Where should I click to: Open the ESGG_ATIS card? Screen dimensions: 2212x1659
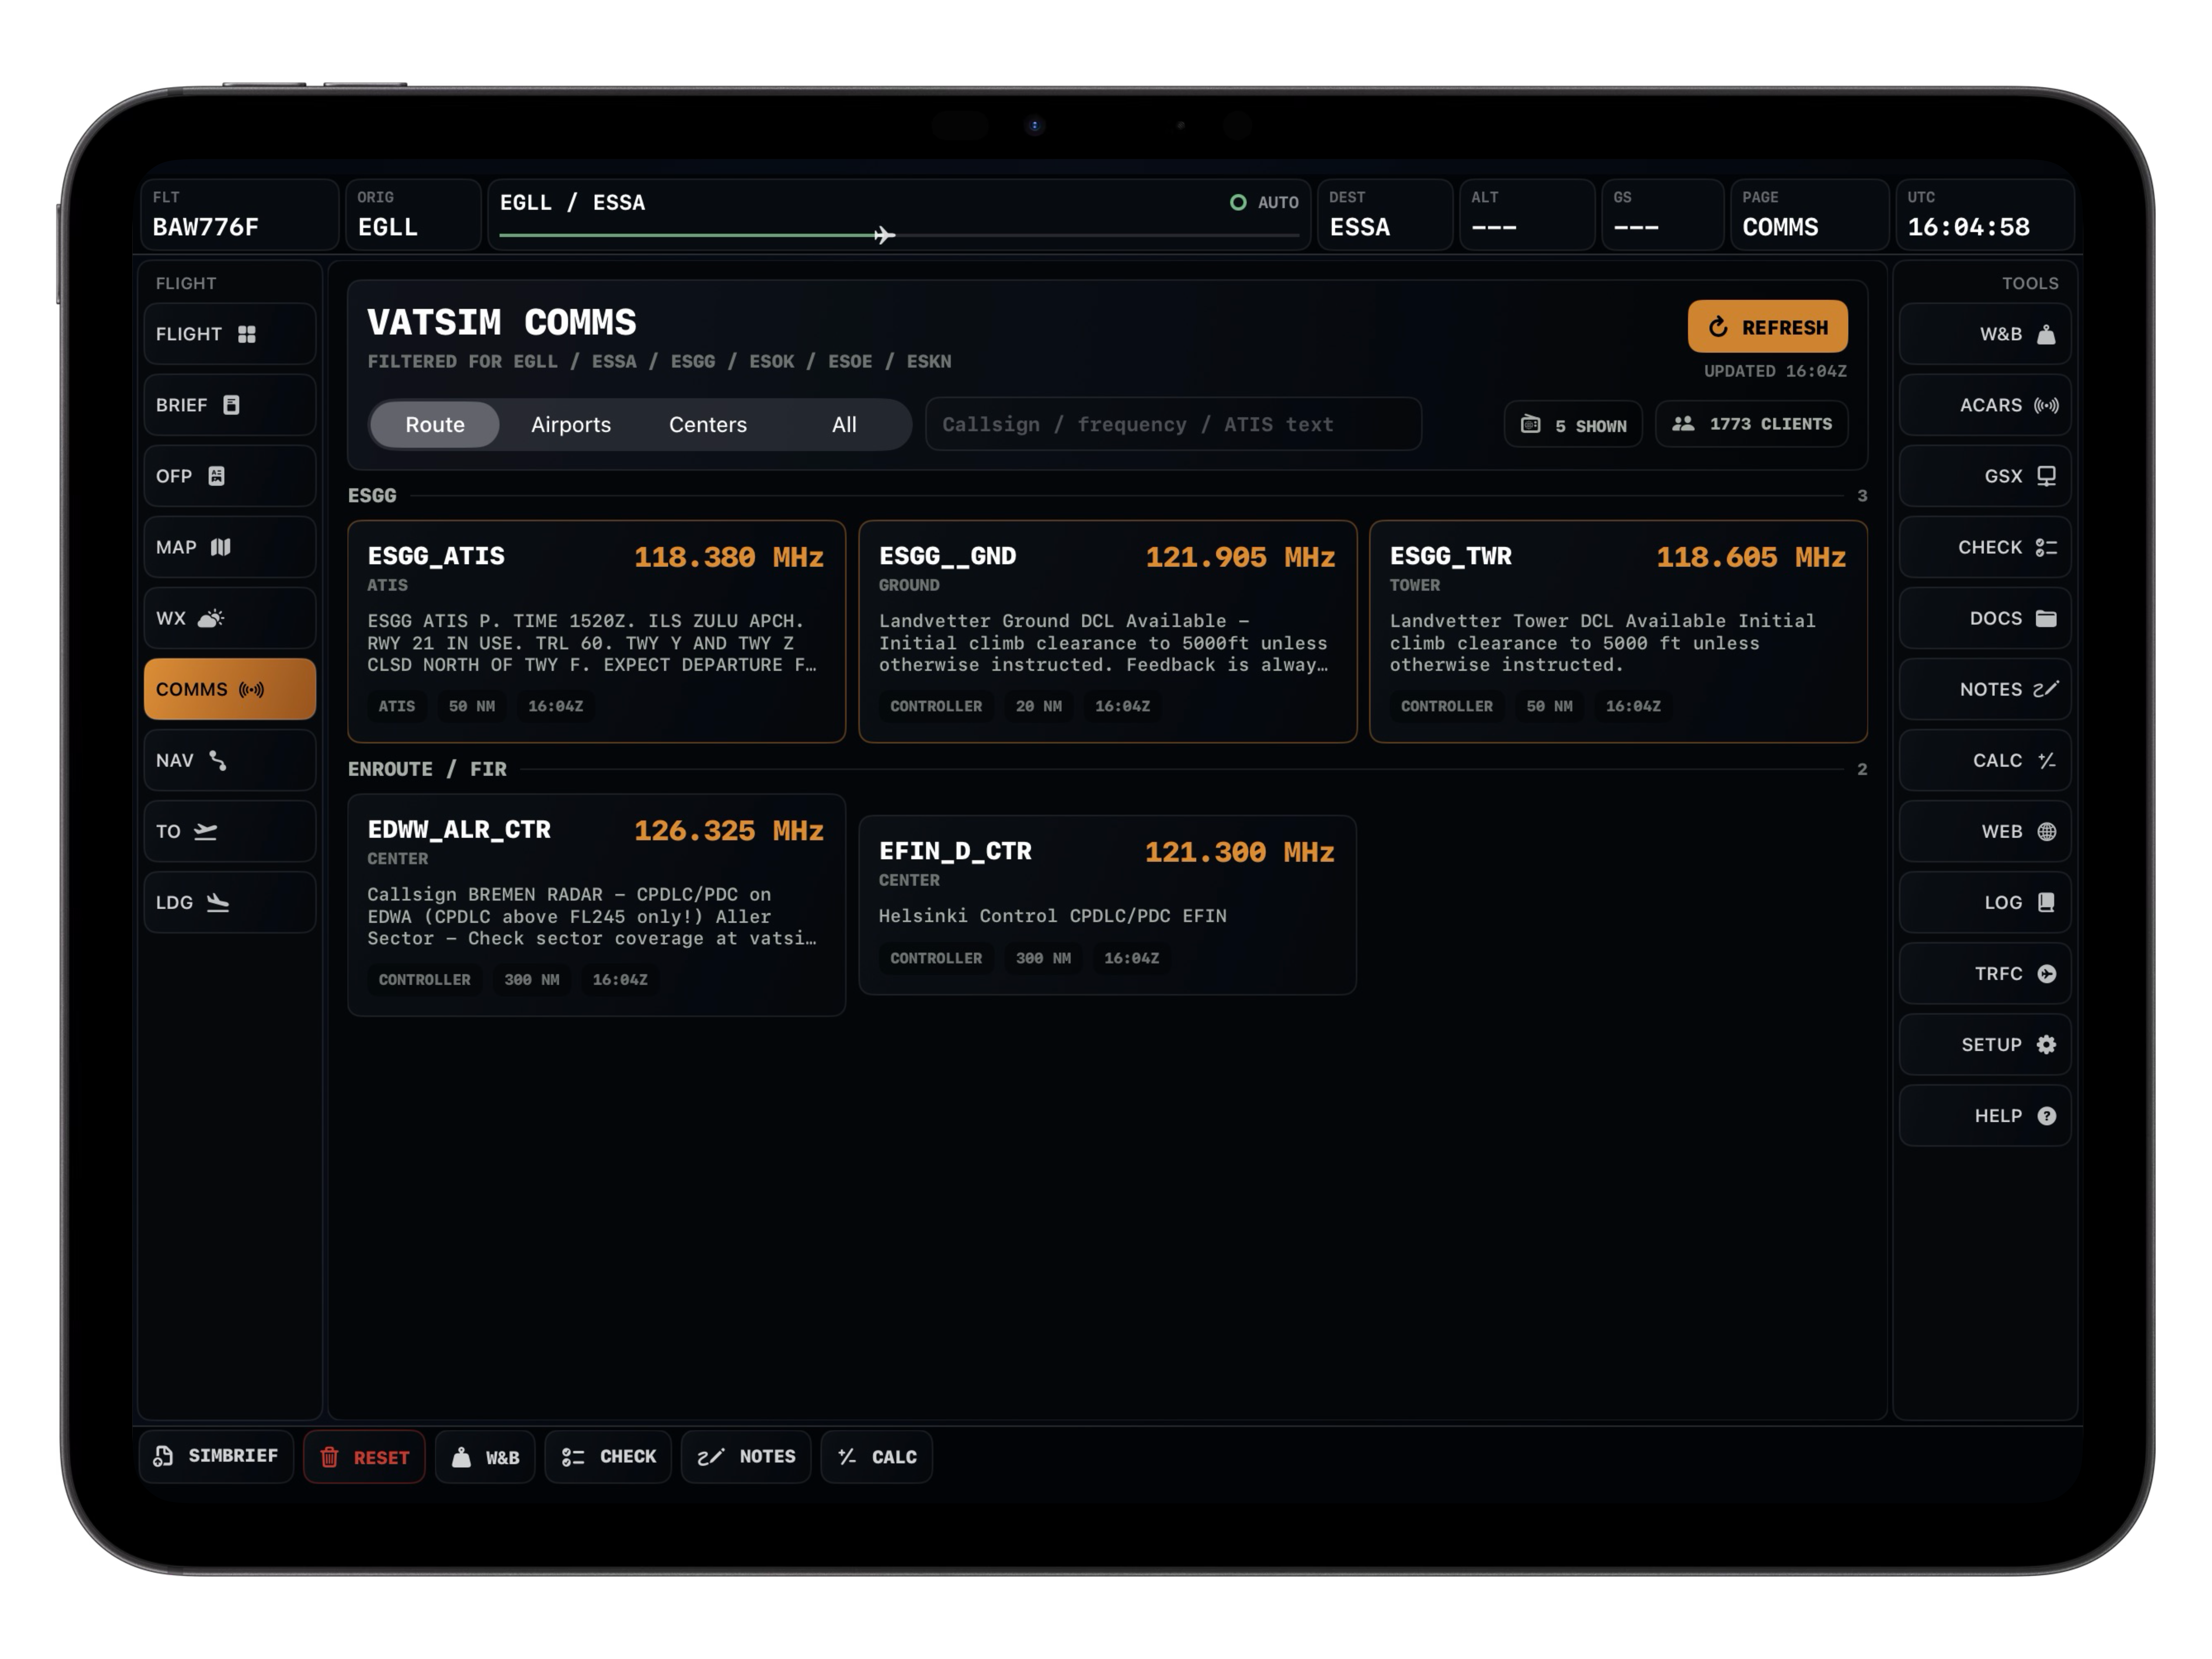click(x=597, y=631)
